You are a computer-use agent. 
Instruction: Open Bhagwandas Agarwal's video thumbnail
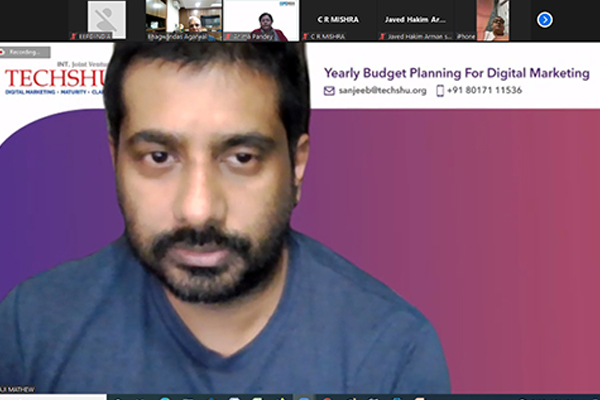[x=184, y=20]
